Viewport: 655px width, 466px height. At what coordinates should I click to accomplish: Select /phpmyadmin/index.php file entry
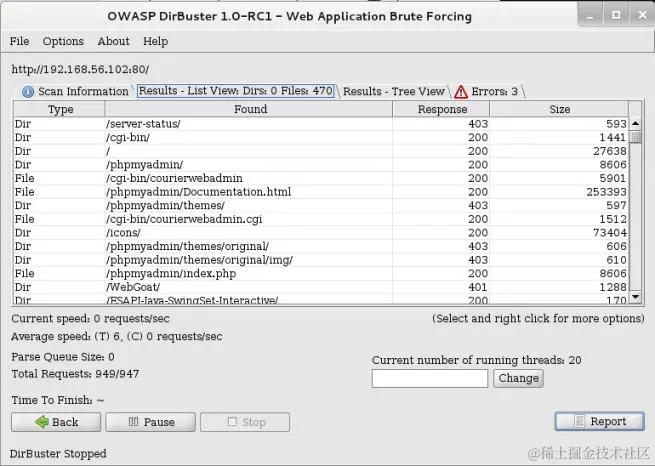point(321,274)
